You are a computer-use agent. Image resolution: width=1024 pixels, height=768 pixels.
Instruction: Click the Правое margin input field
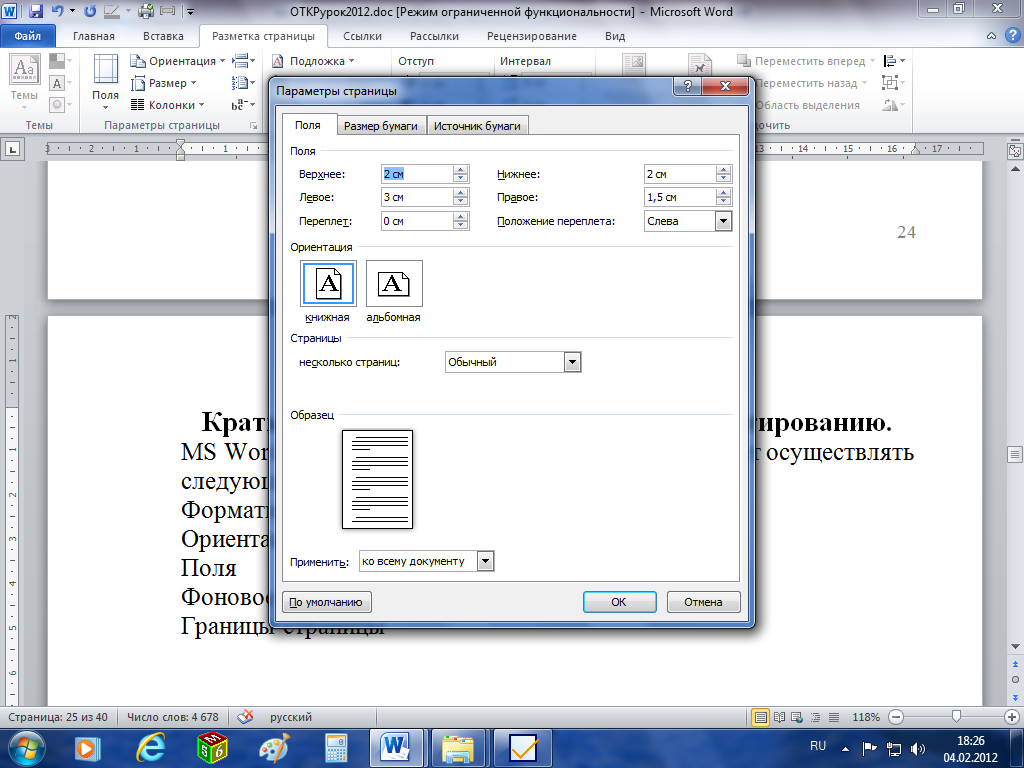(679, 197)
